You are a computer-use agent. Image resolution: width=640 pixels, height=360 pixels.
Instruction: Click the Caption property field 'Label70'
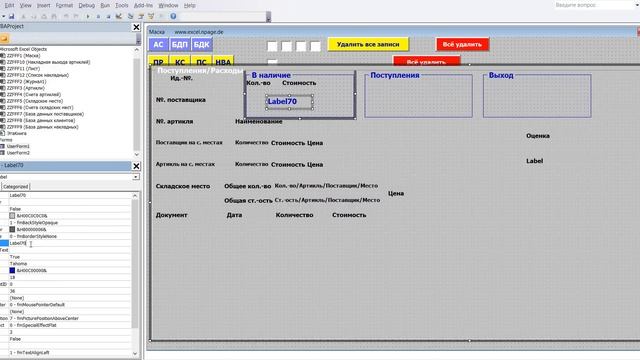coord(69,243)
